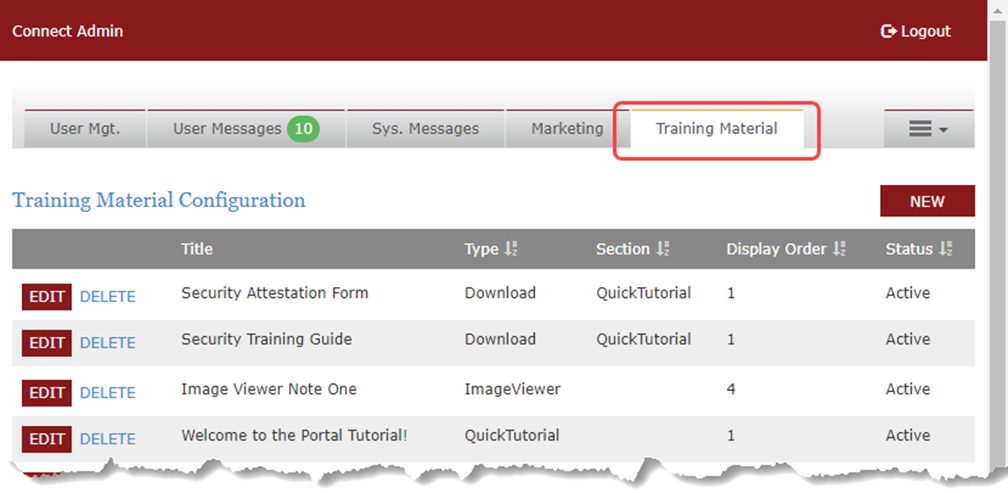The image size is (1008, 493).
Task: Edit the Security Training Guide row
Action: click(x=46, y=343)
